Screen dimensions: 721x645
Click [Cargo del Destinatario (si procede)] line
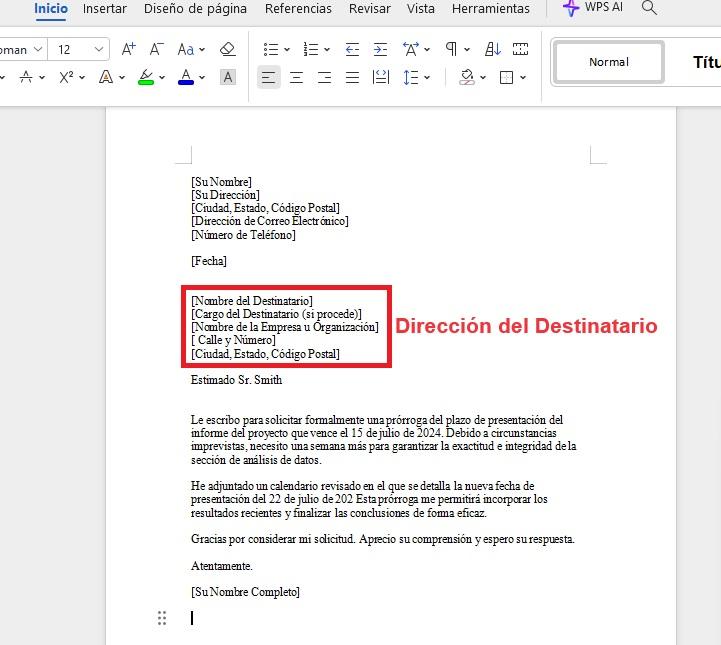(276, 314)
